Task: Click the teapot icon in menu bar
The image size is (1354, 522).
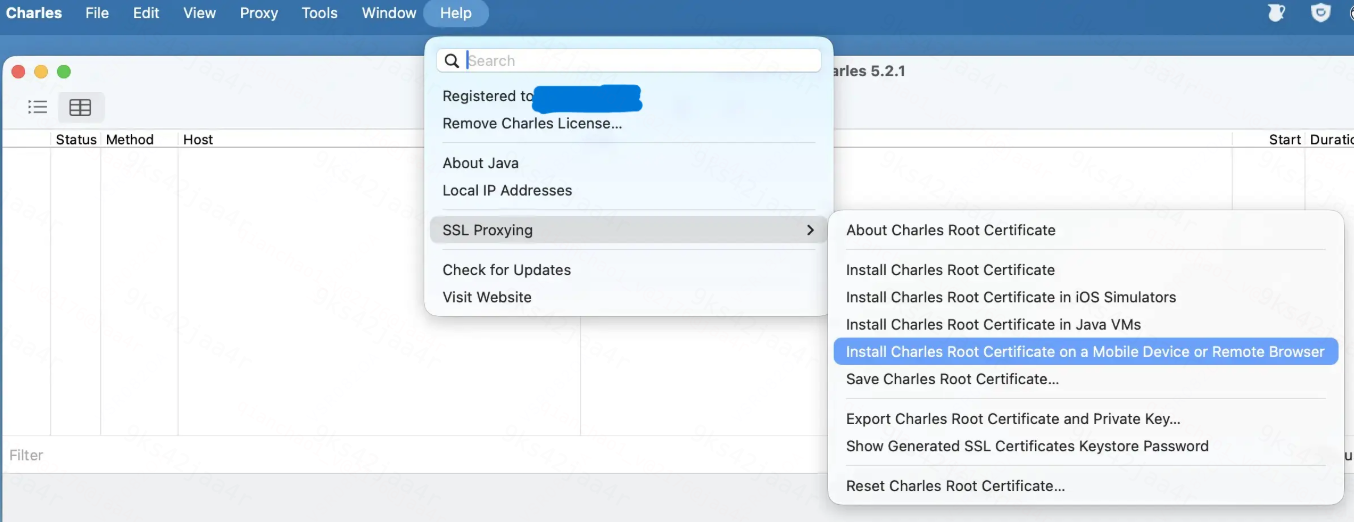Action: [1276, 13]
